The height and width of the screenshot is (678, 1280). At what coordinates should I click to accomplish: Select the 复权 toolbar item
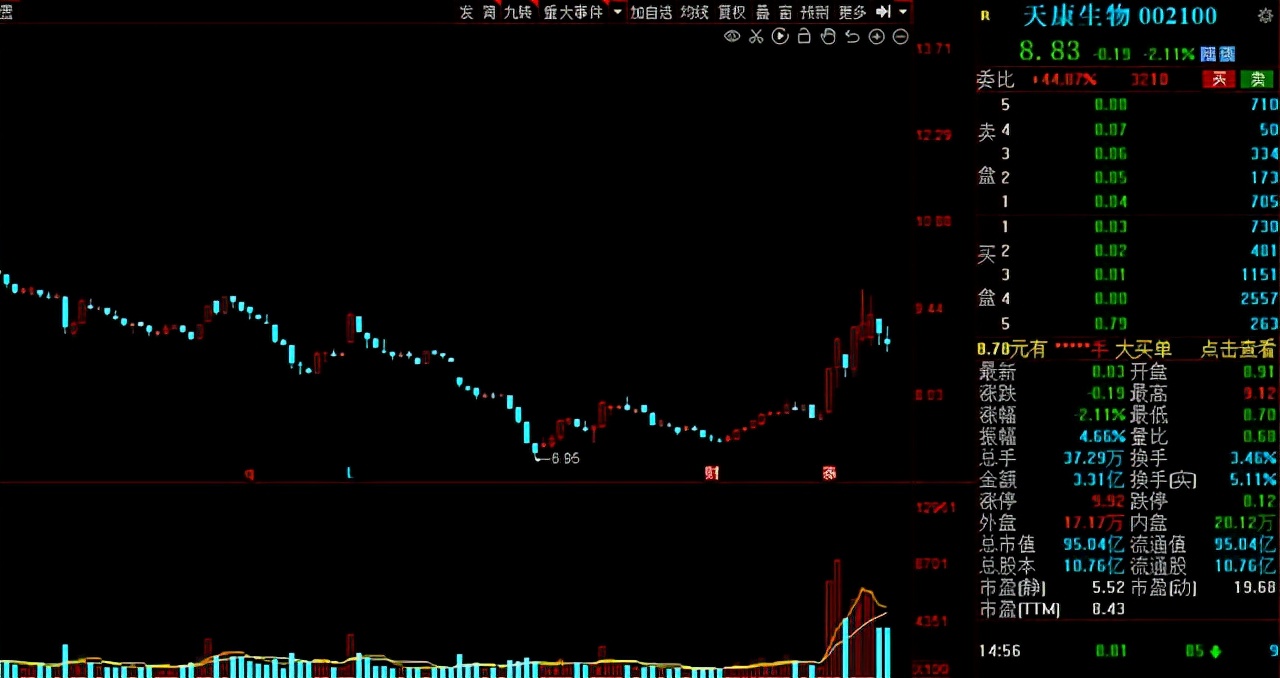click(732, 12)
